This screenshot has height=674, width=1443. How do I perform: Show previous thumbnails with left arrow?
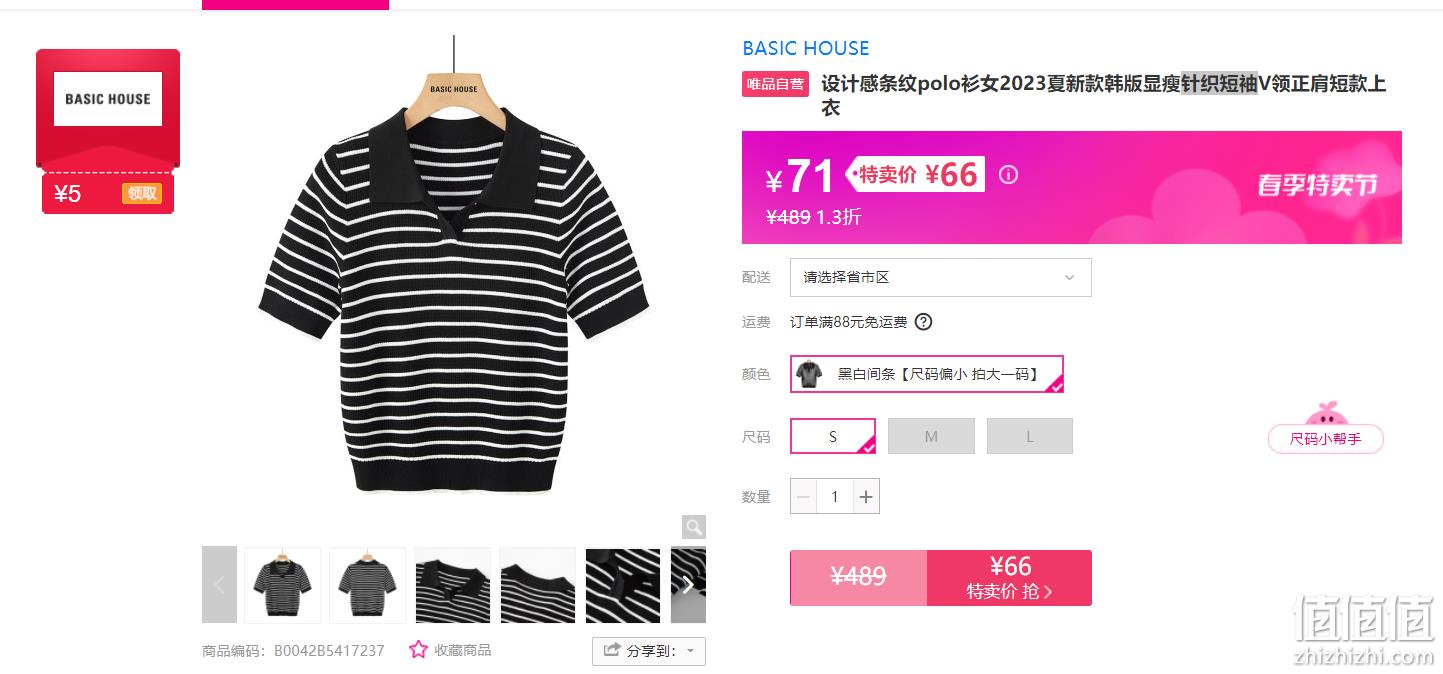[219, 585]
